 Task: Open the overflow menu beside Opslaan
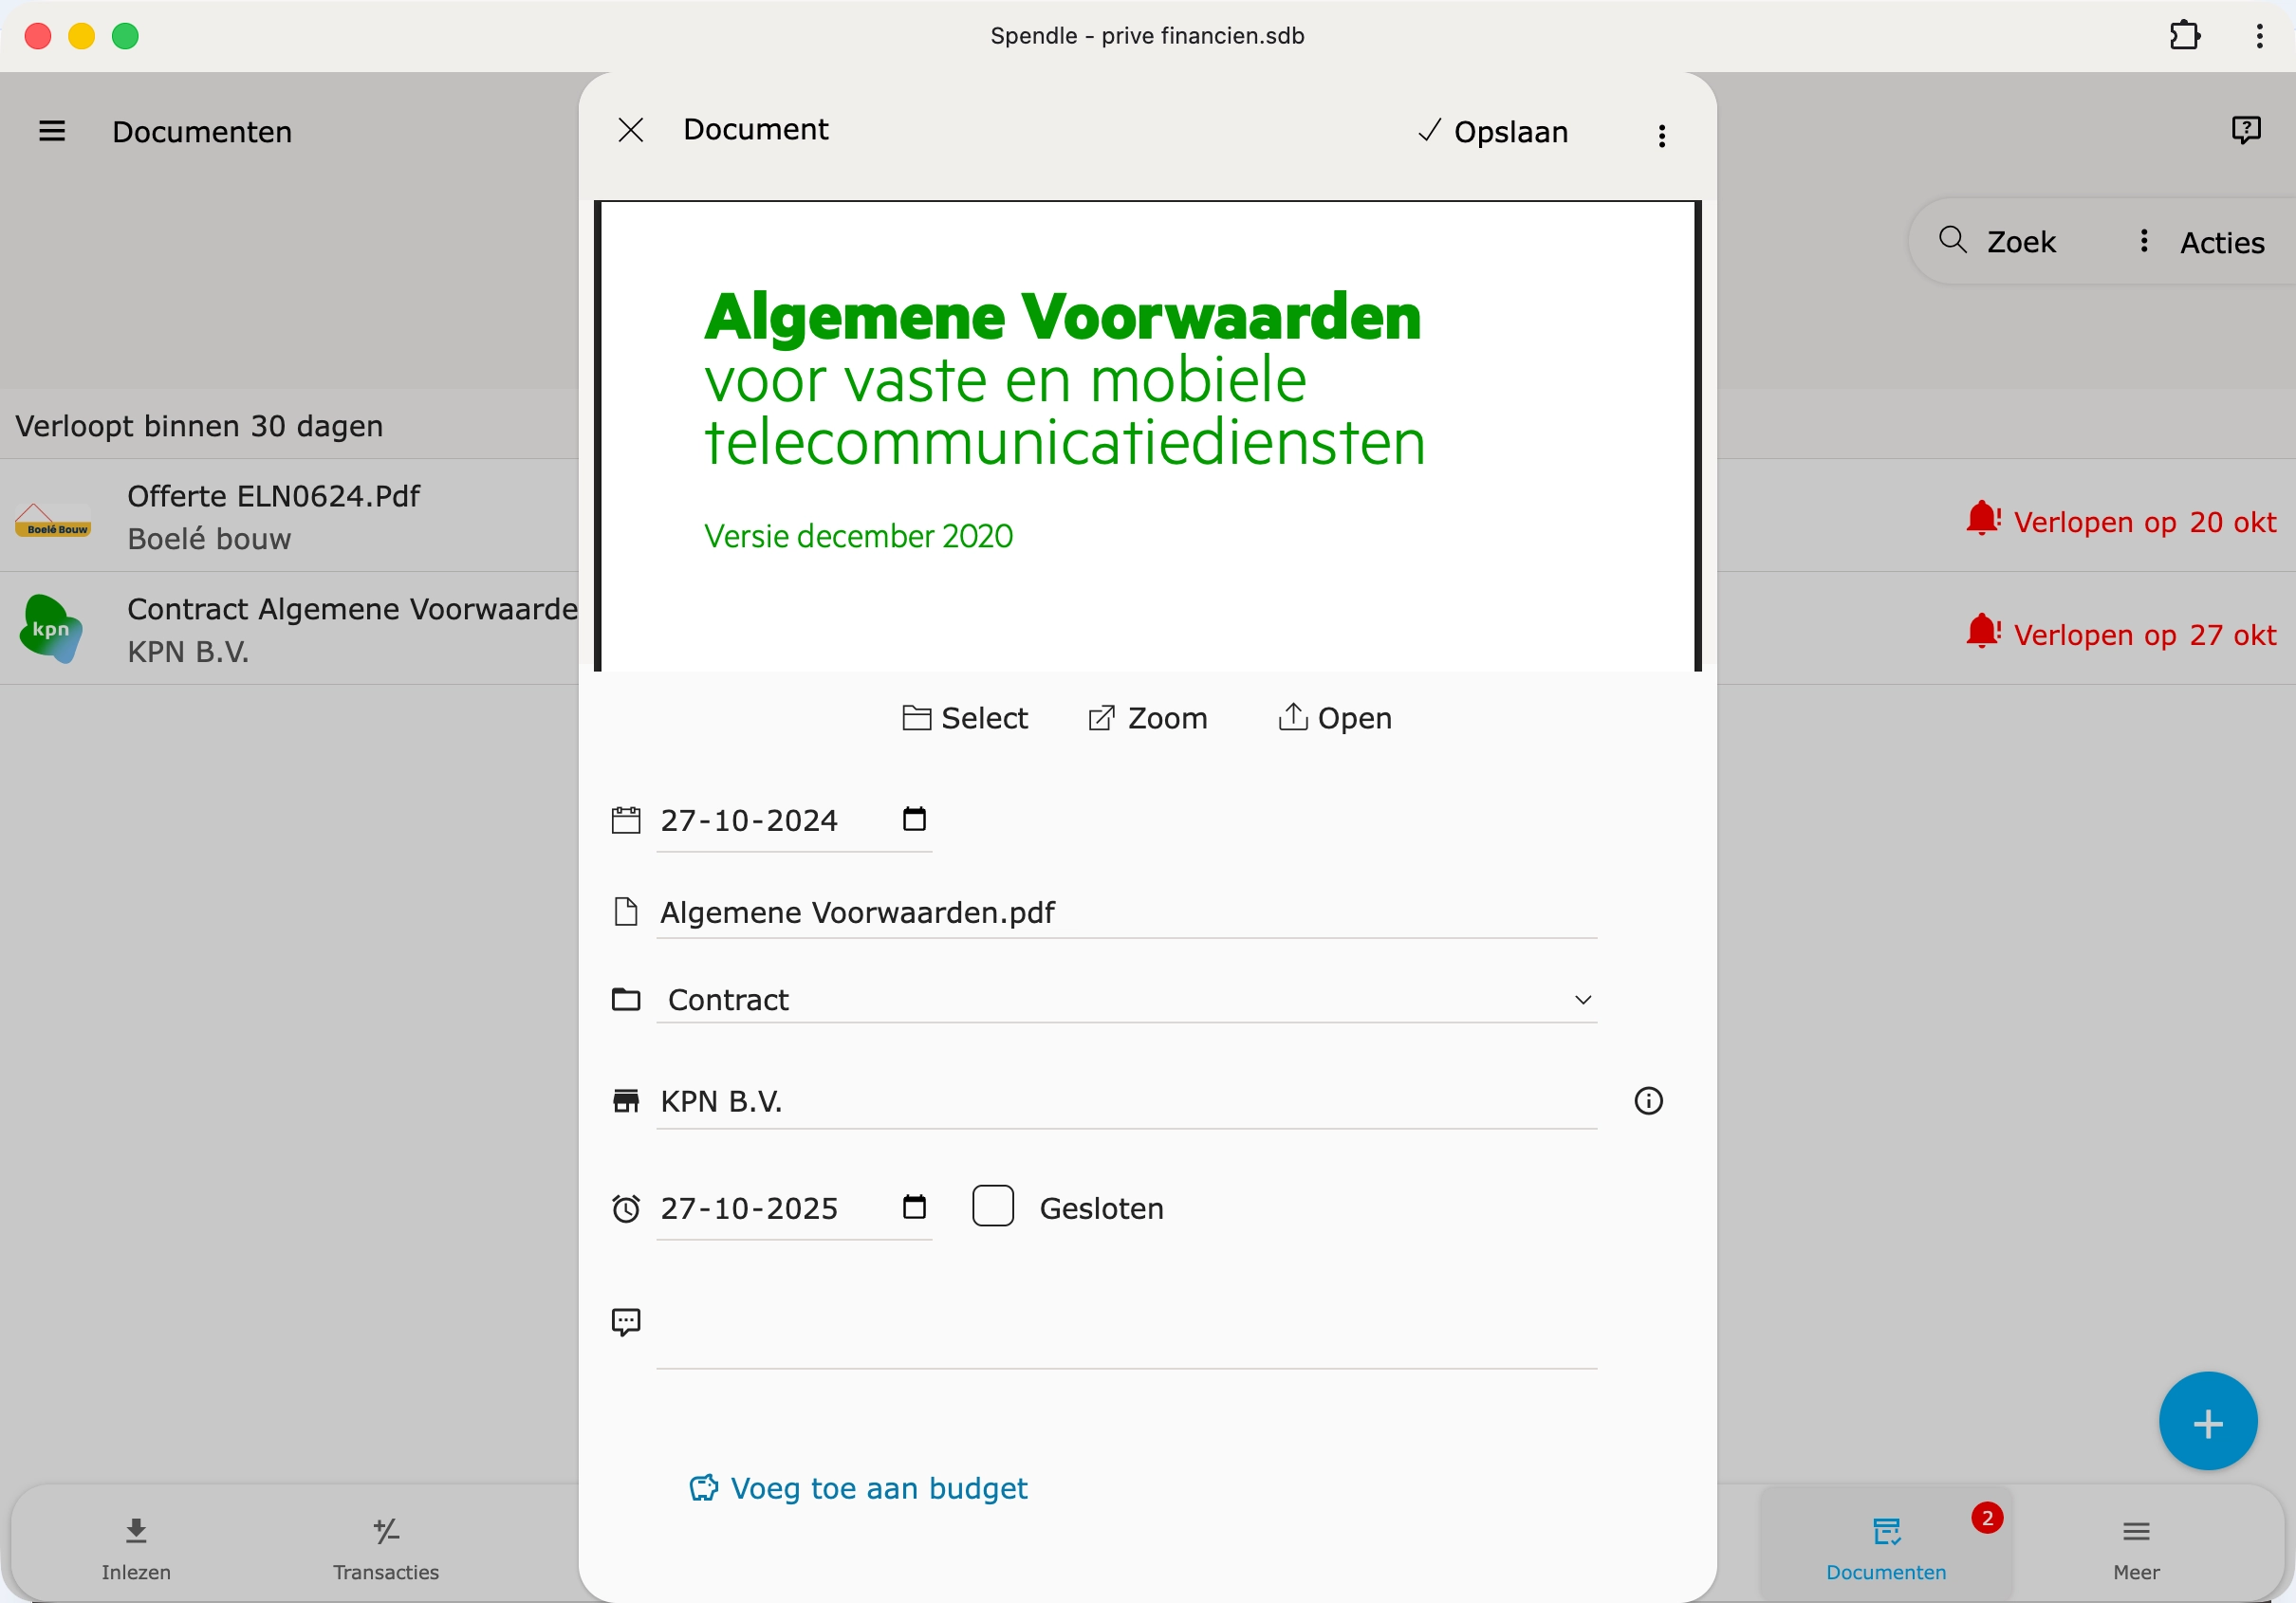(x=1661, y=134)
